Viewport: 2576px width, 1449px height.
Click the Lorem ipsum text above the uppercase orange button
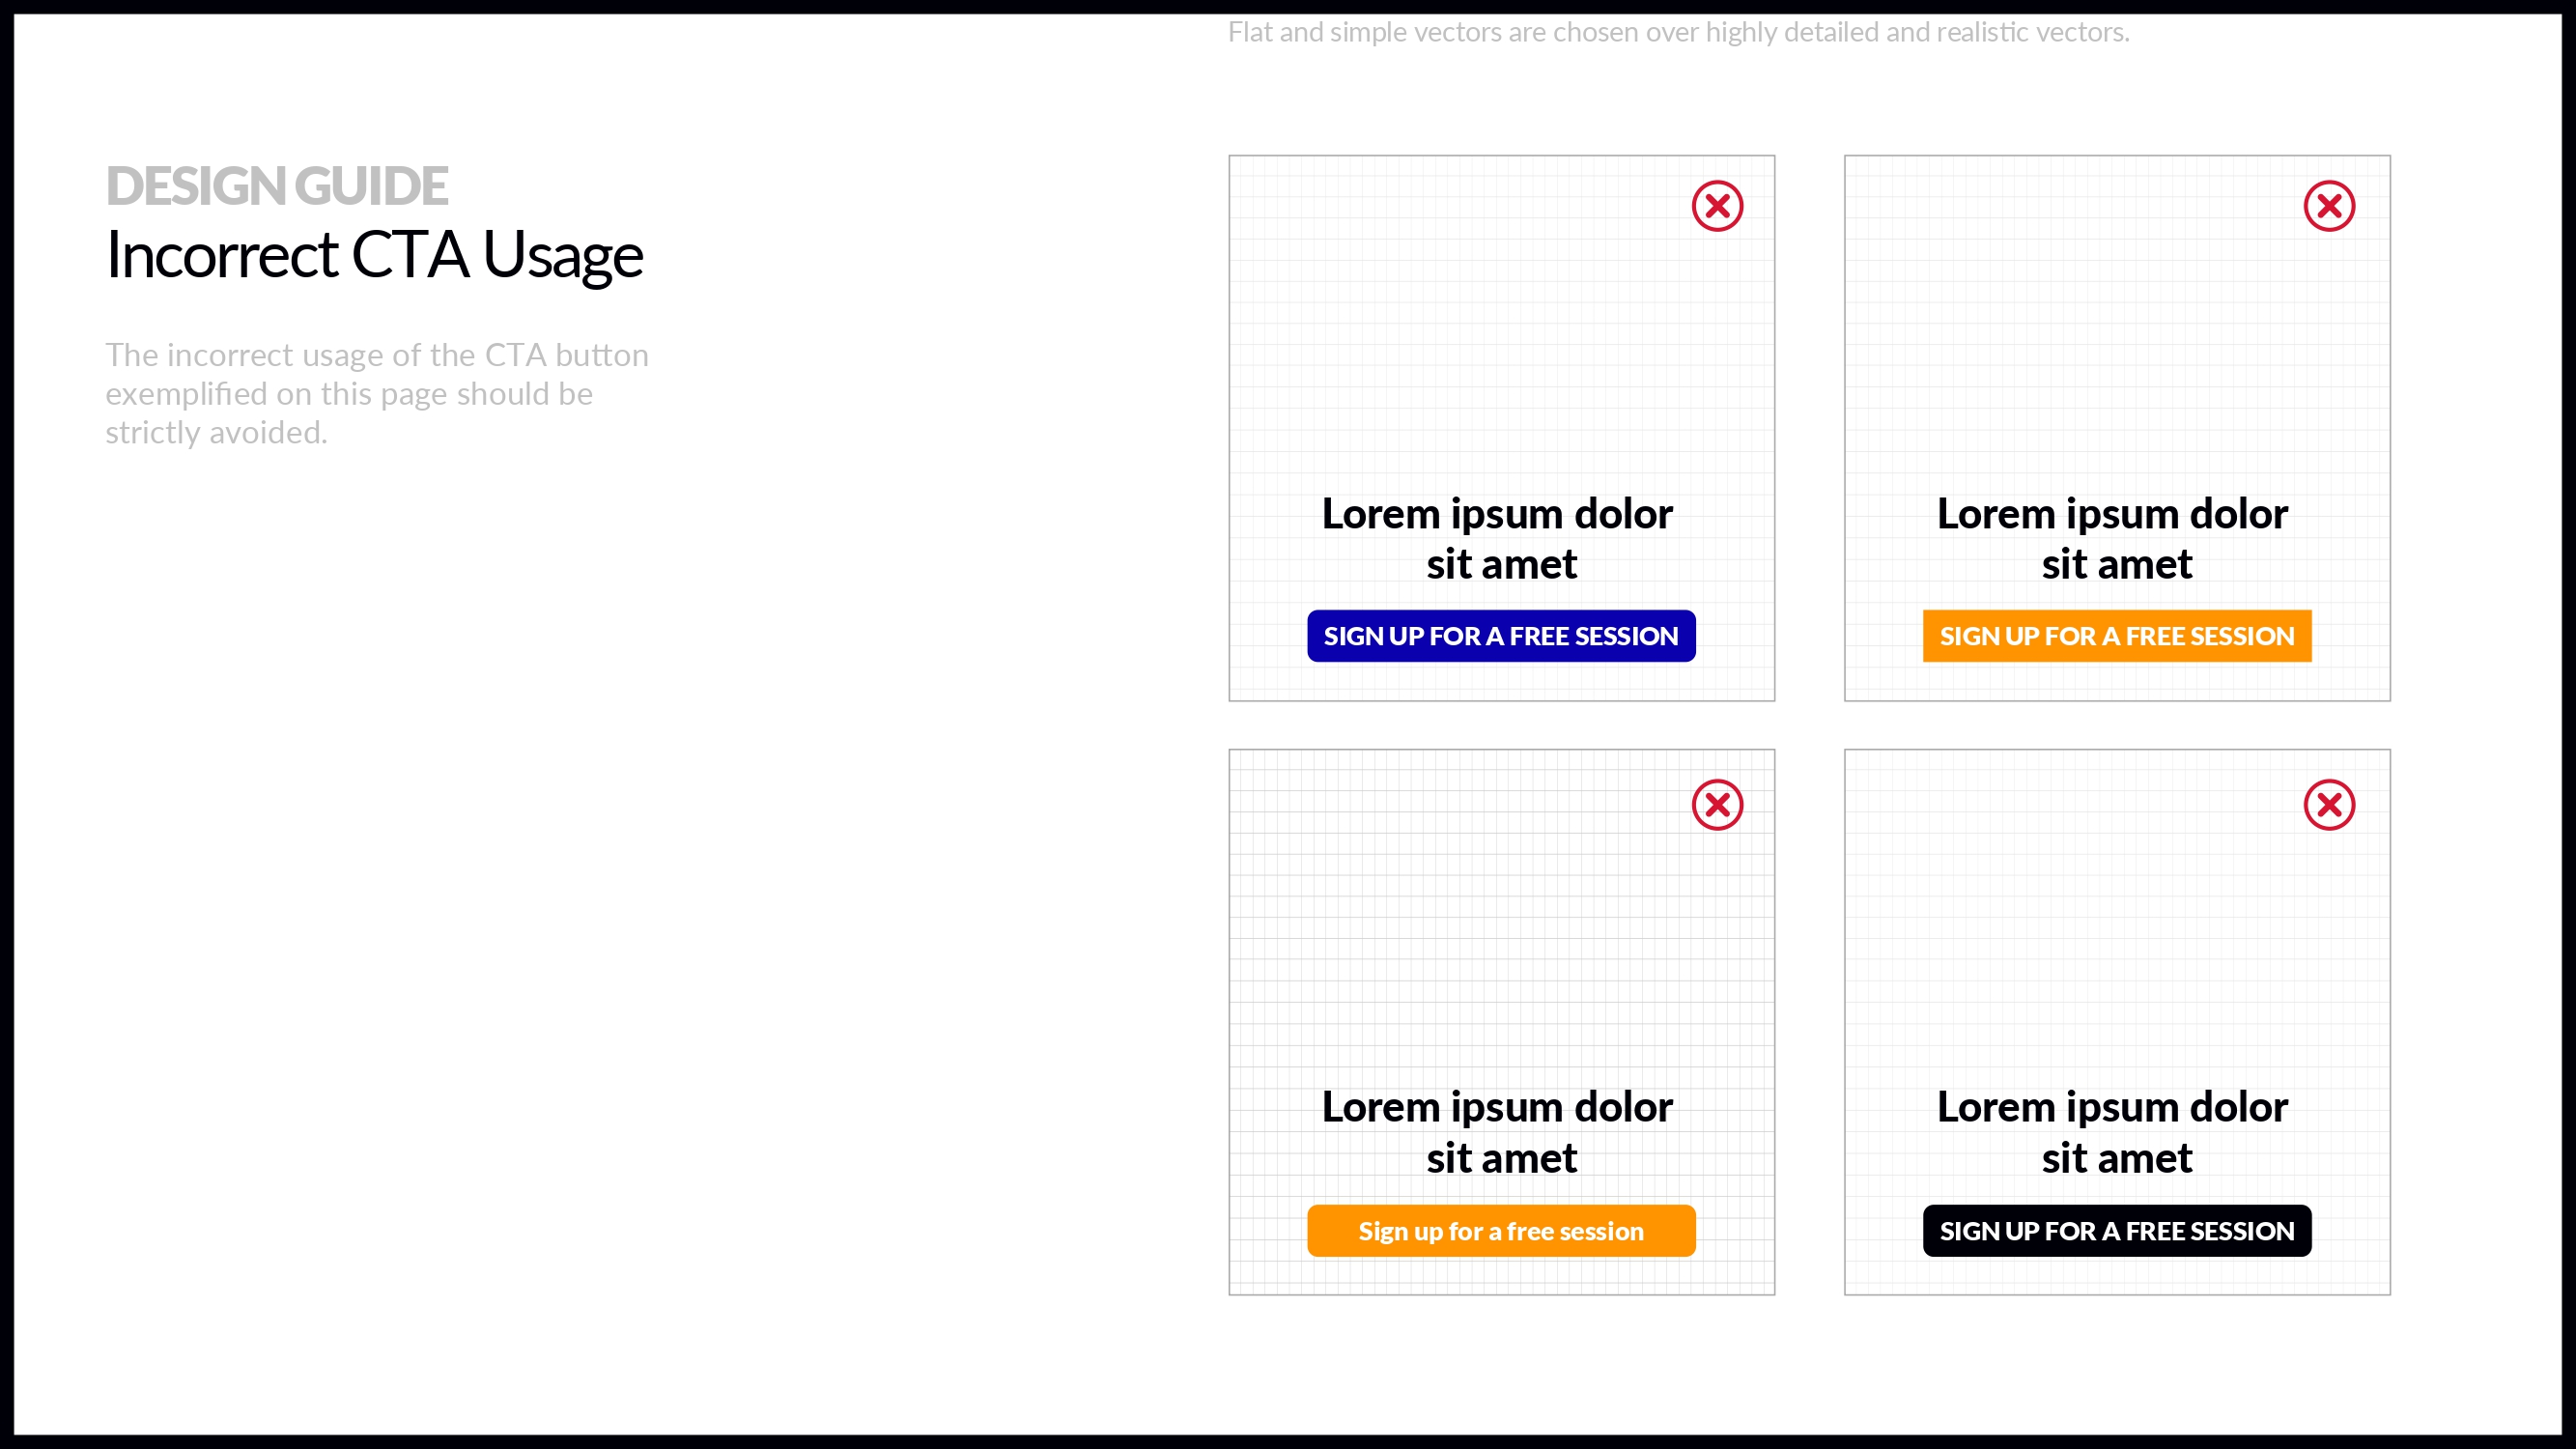pos(2117,539)
